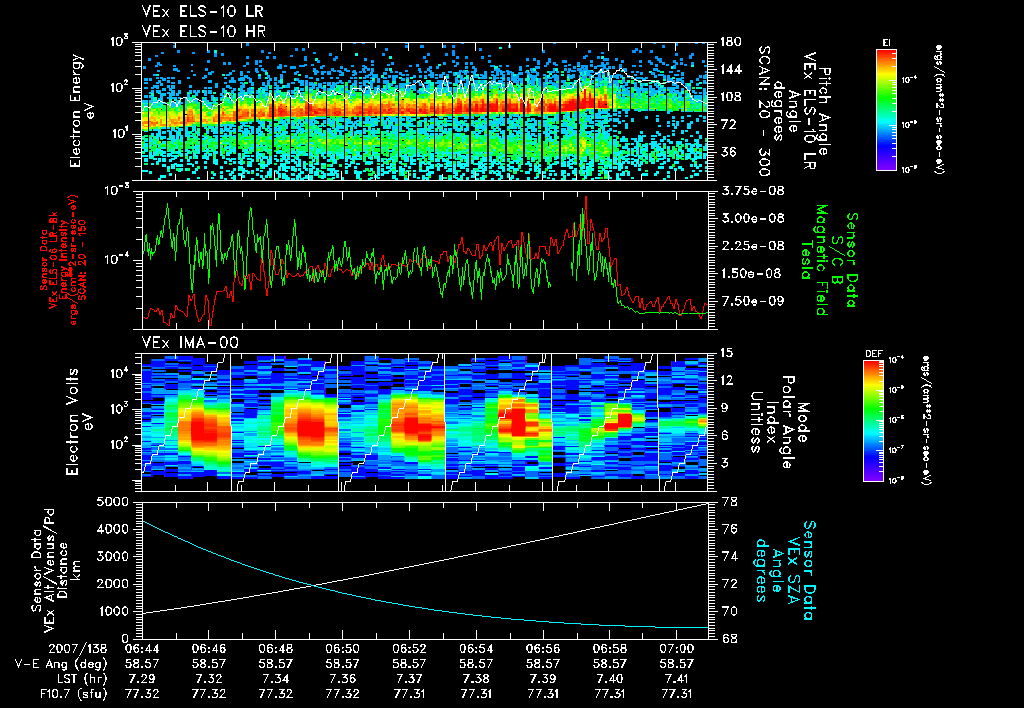Click the LST value '7.37'
The image size is (1024, 708).
click(x=409, y=679)
